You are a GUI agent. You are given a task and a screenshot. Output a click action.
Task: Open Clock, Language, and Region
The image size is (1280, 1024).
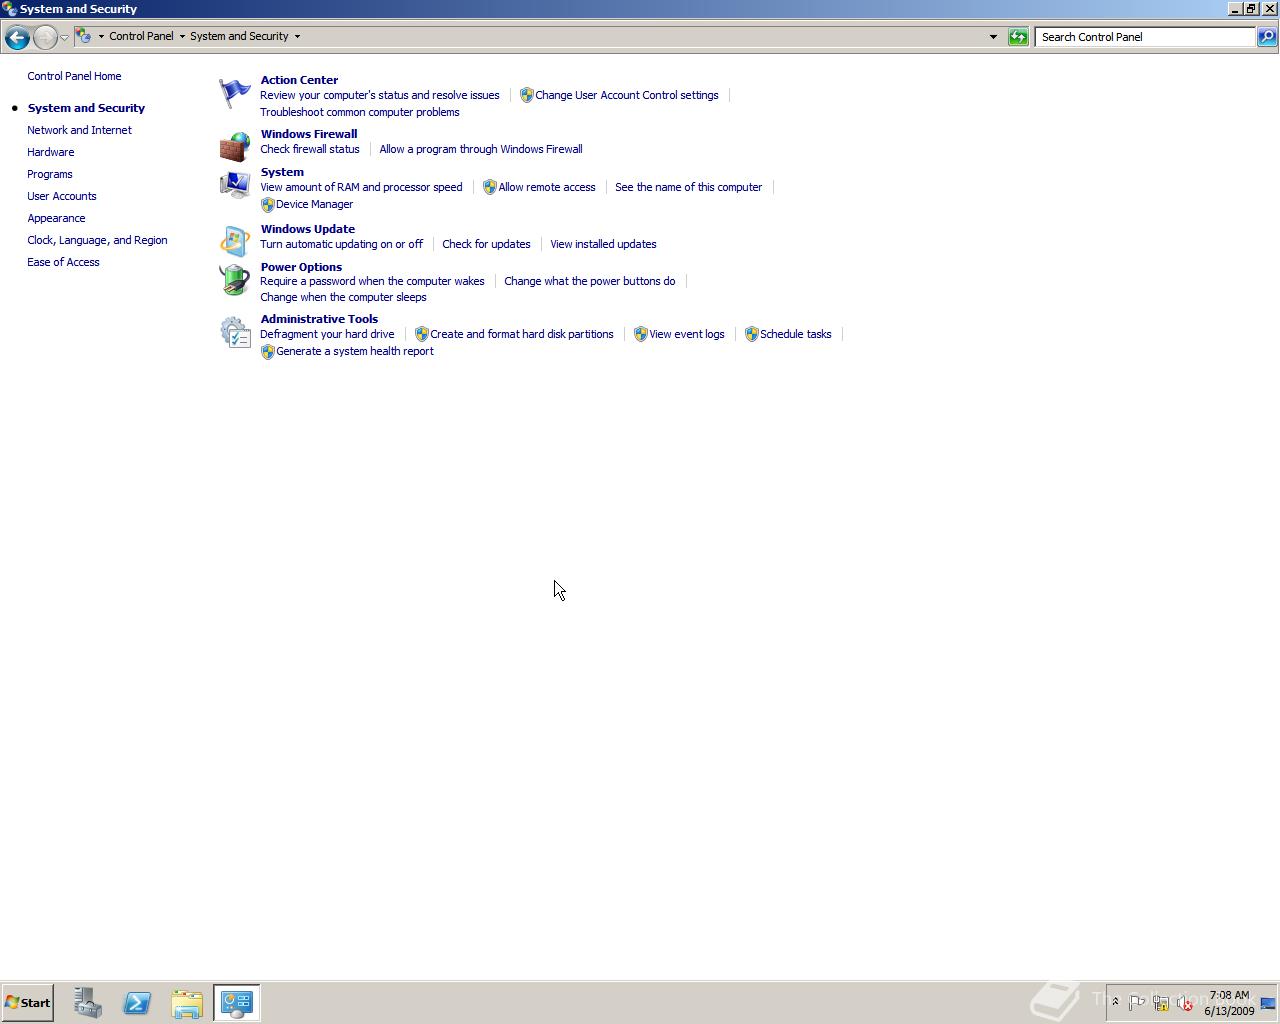[x=97, y=240]
